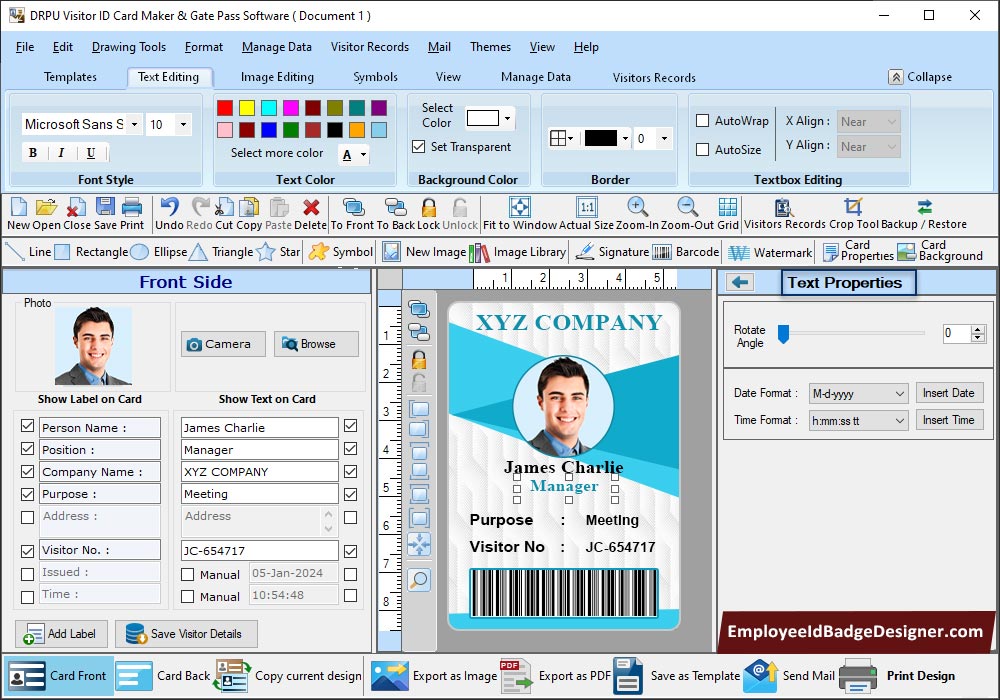
Task: Uncheck the Position label checkbox
Action: pos(27,449)
